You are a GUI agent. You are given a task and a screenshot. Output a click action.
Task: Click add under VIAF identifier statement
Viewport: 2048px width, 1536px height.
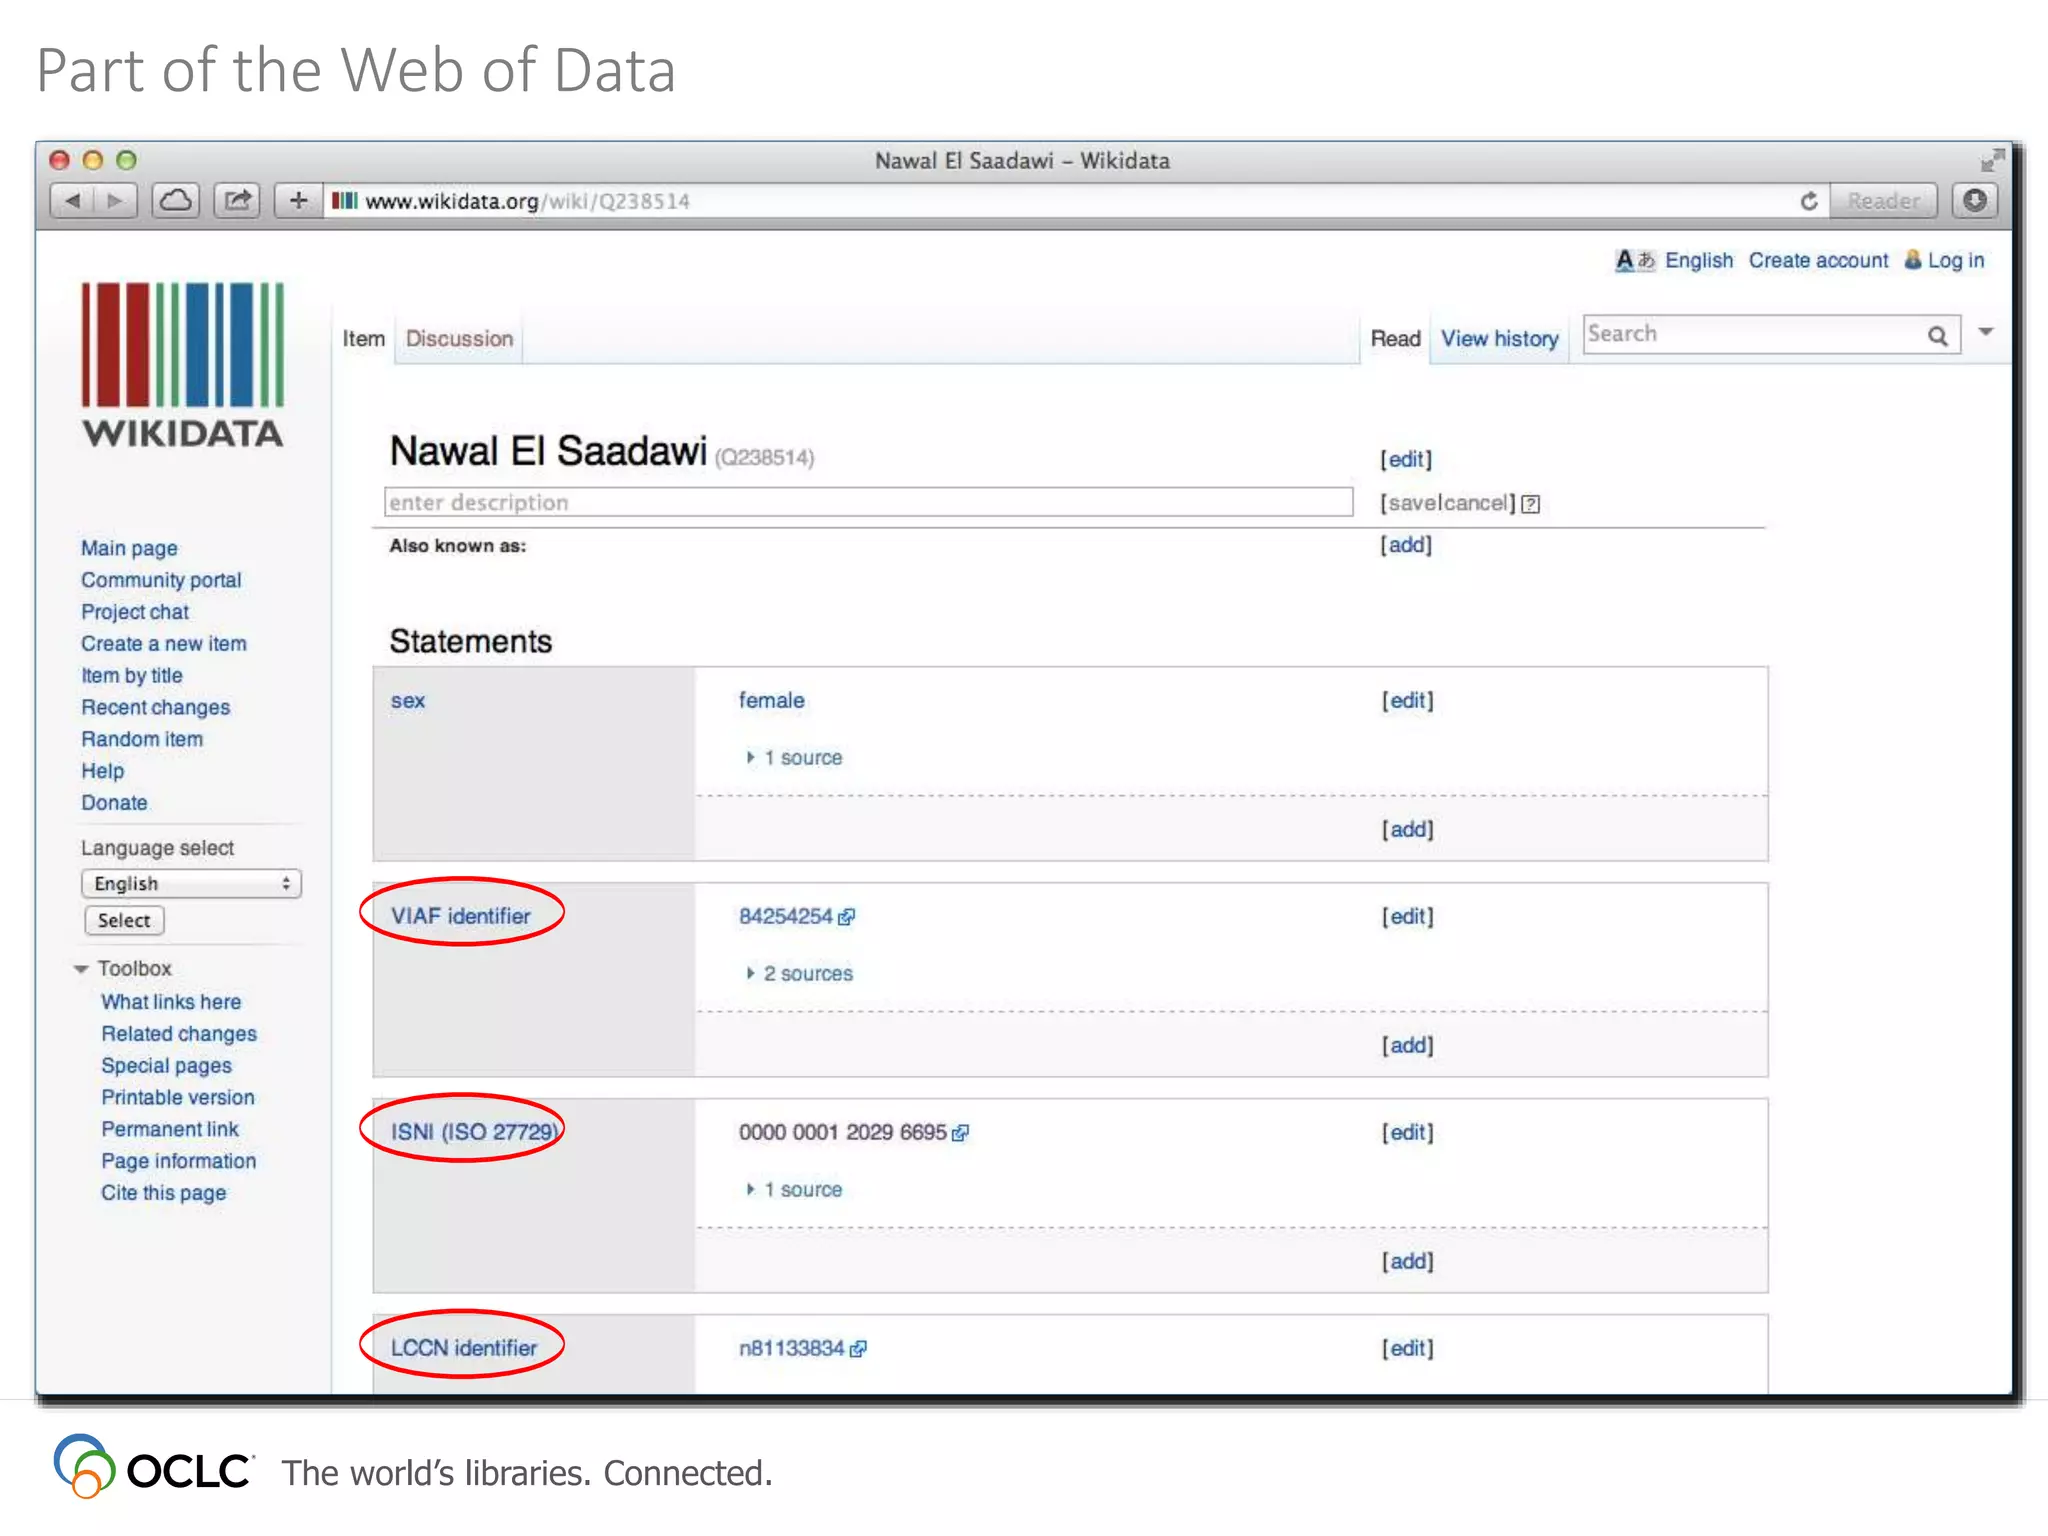coord(1408,1046)
